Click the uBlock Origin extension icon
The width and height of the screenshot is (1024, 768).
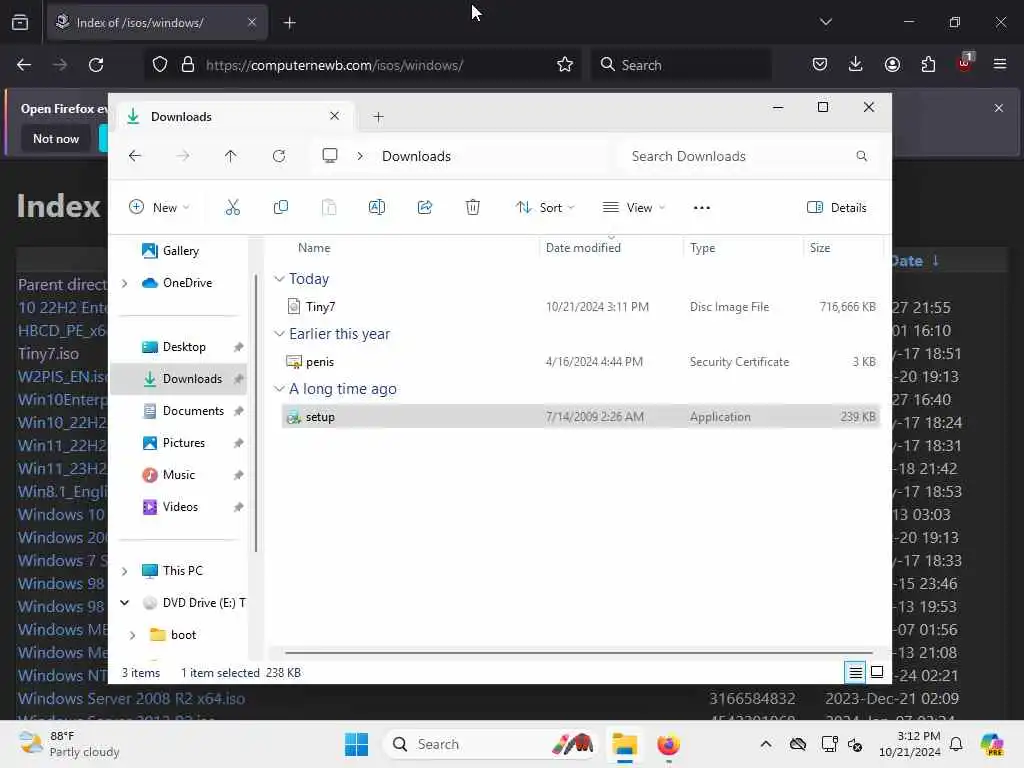point(965,63)
